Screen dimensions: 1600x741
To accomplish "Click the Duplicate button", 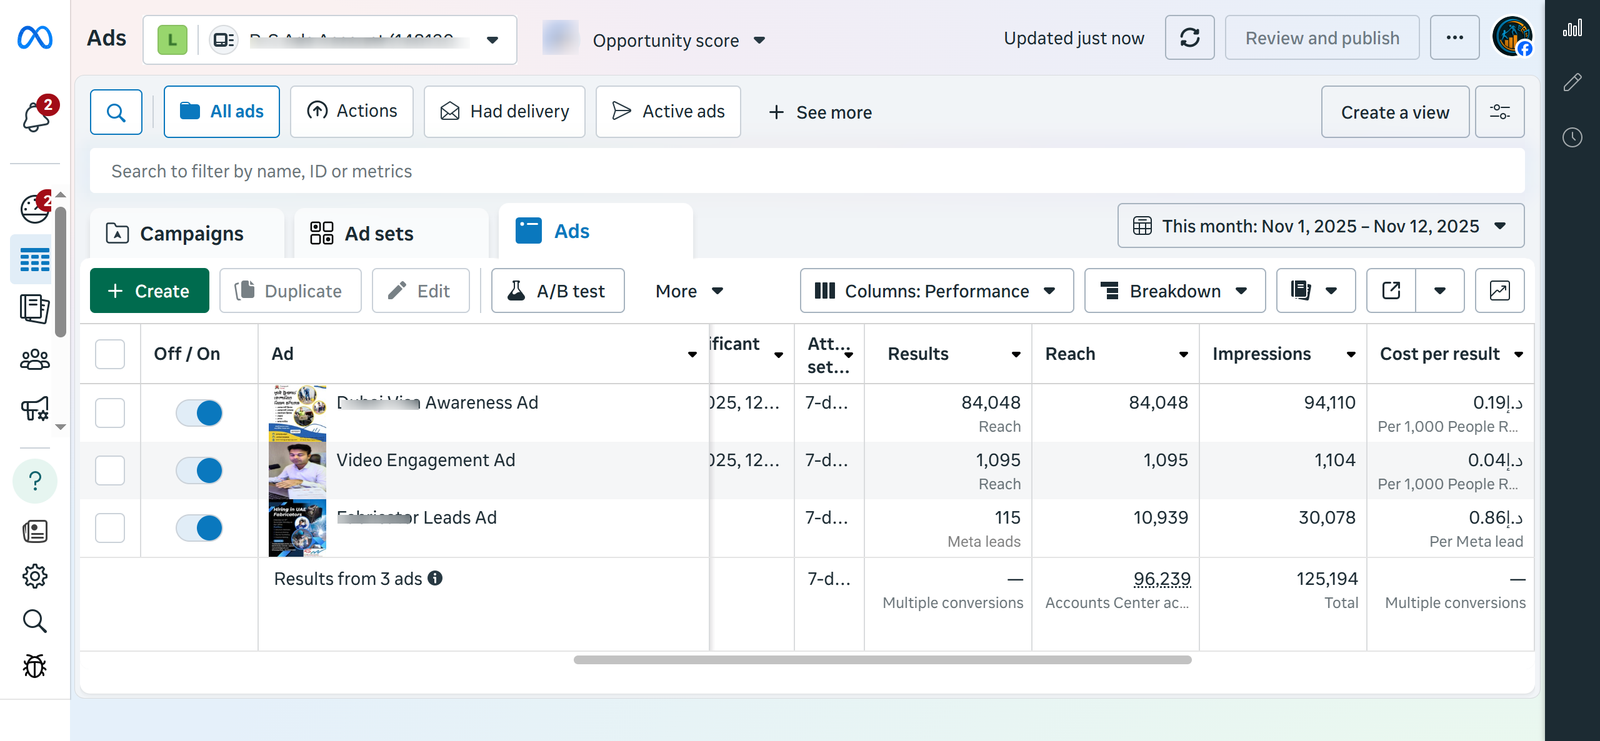I will (290, 291).
